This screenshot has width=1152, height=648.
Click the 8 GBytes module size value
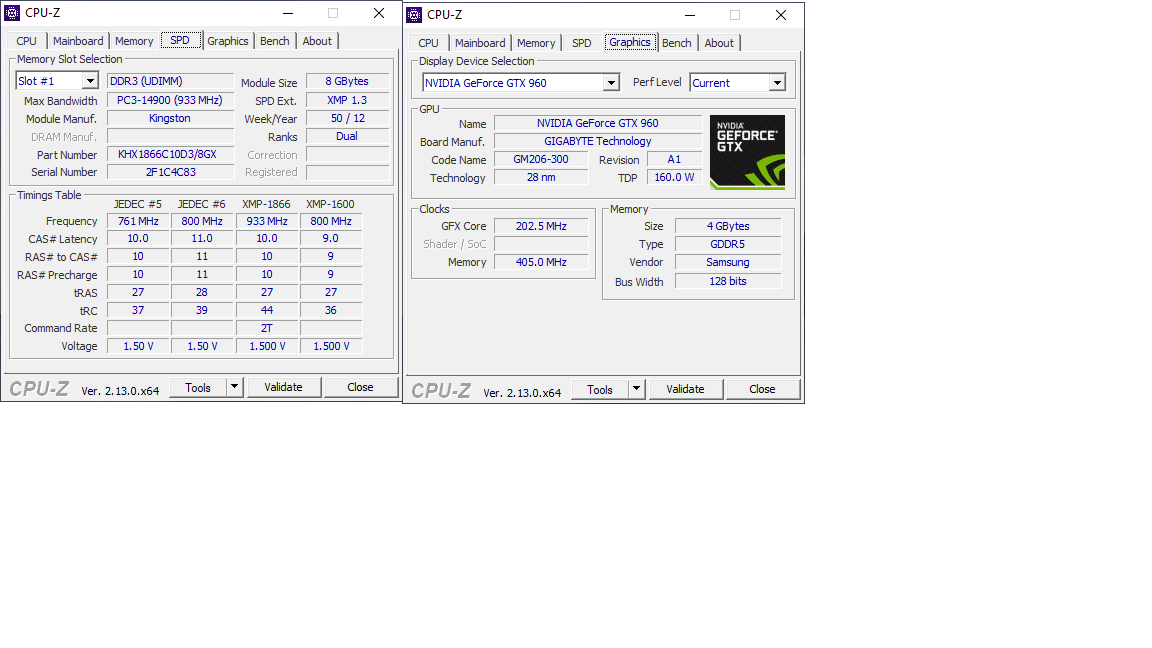click(x=347, y=82)
